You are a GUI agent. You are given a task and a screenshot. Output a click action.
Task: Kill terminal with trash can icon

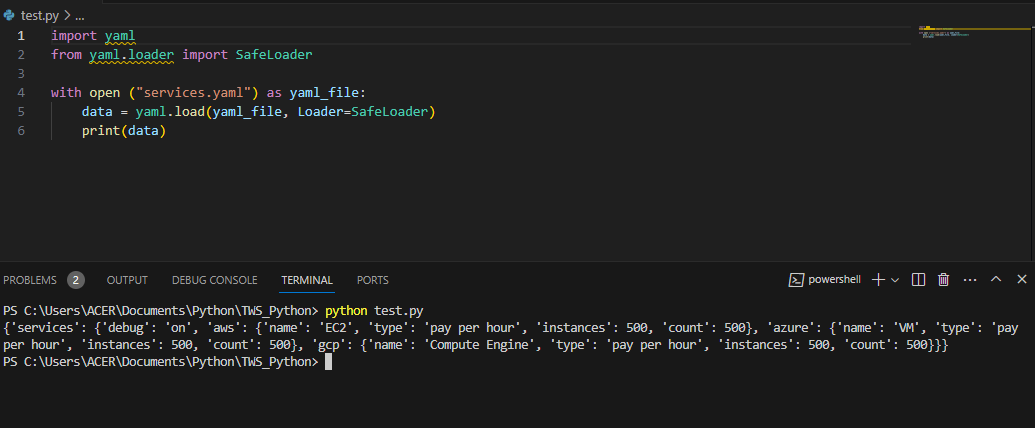[944, 279]
